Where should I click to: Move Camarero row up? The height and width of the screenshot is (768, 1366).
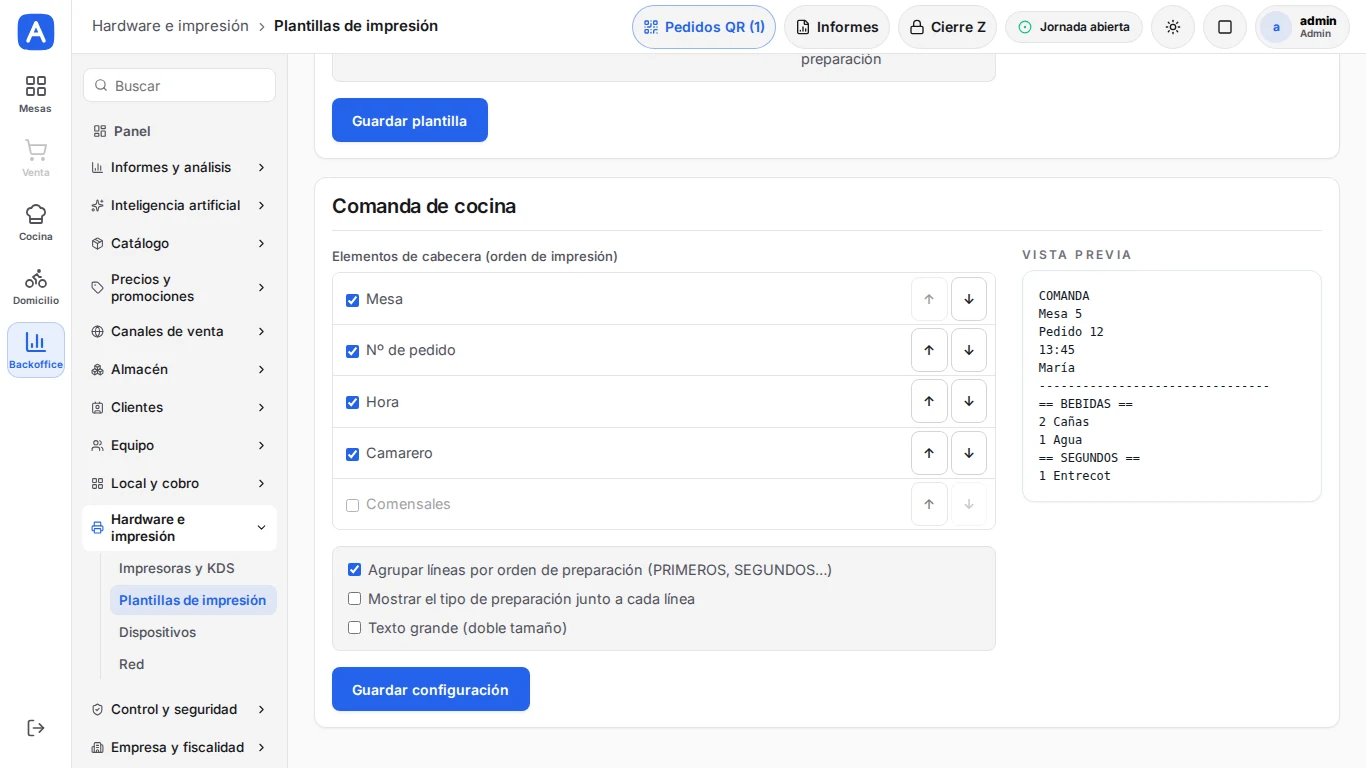click(x=929, y=453)
